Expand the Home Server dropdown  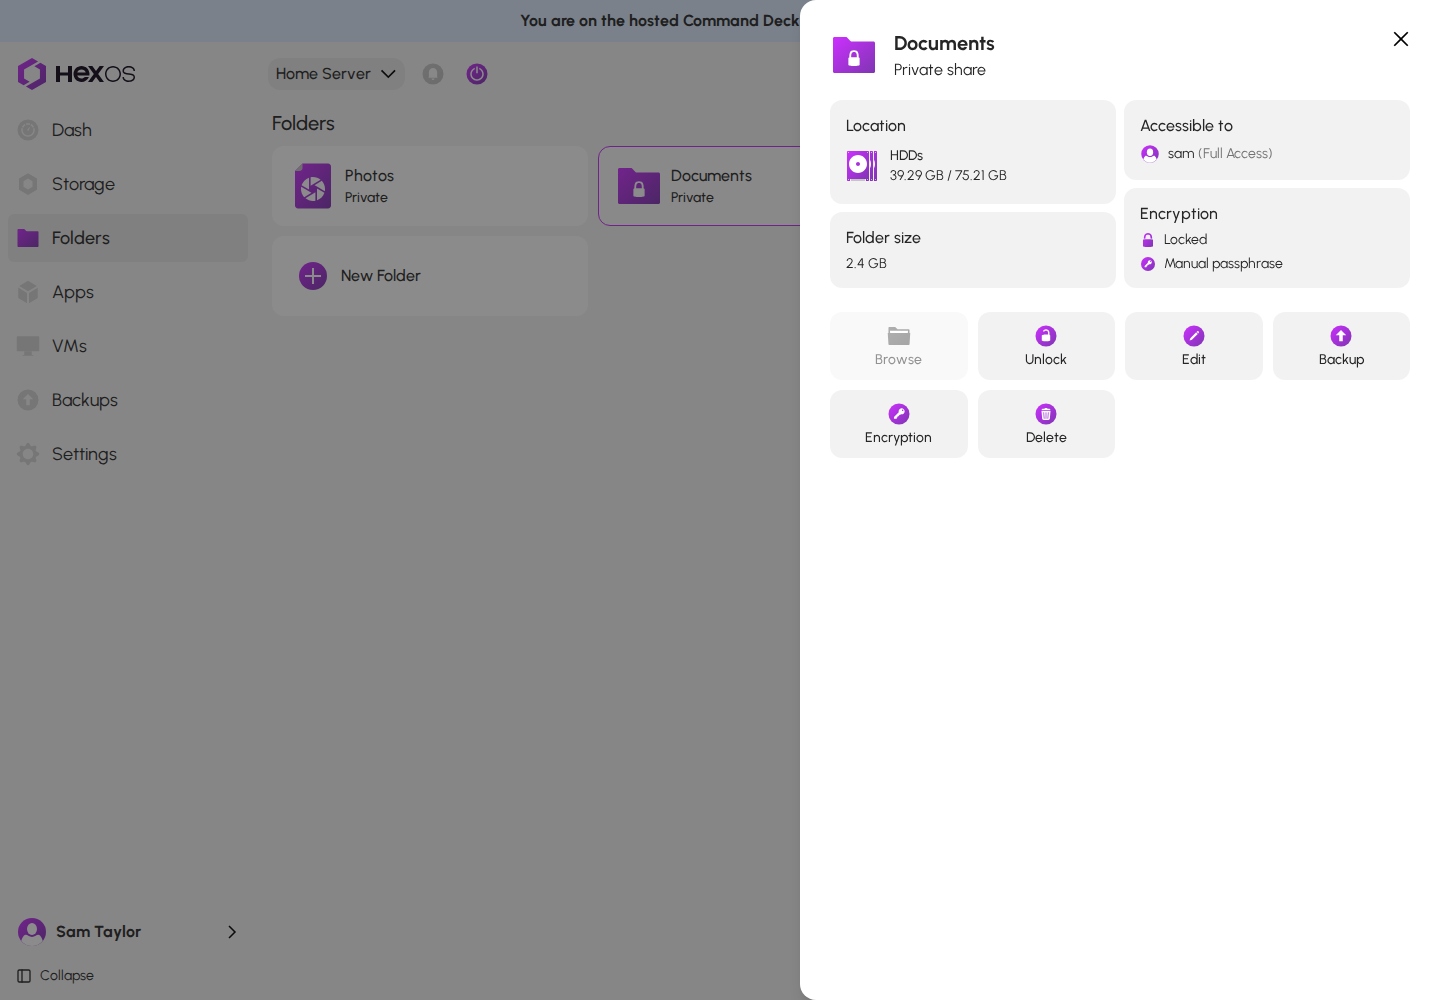(336, 74)
